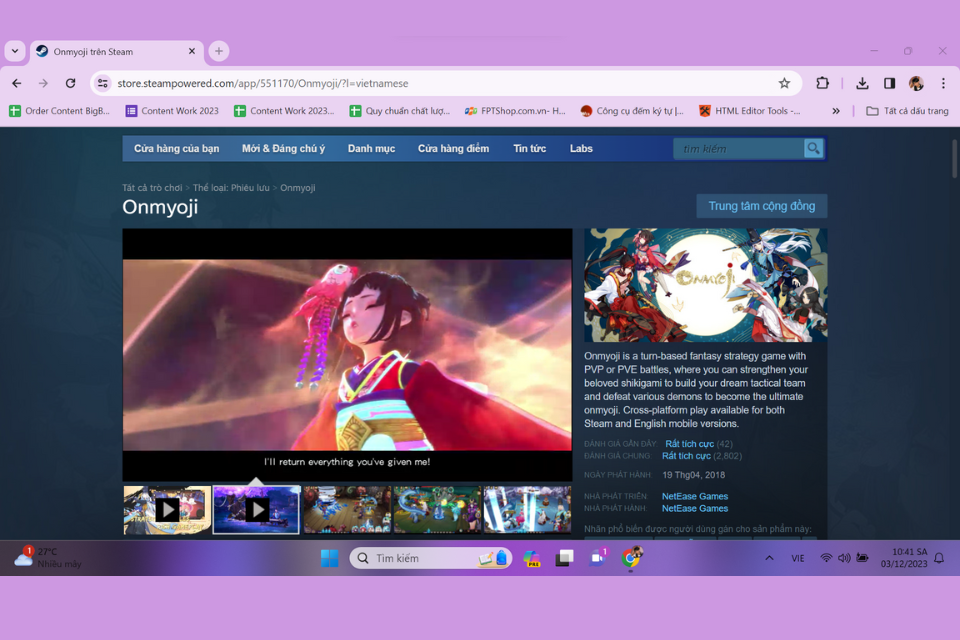
Task: Open the Tin tức menu item
Action: (530, 149)
